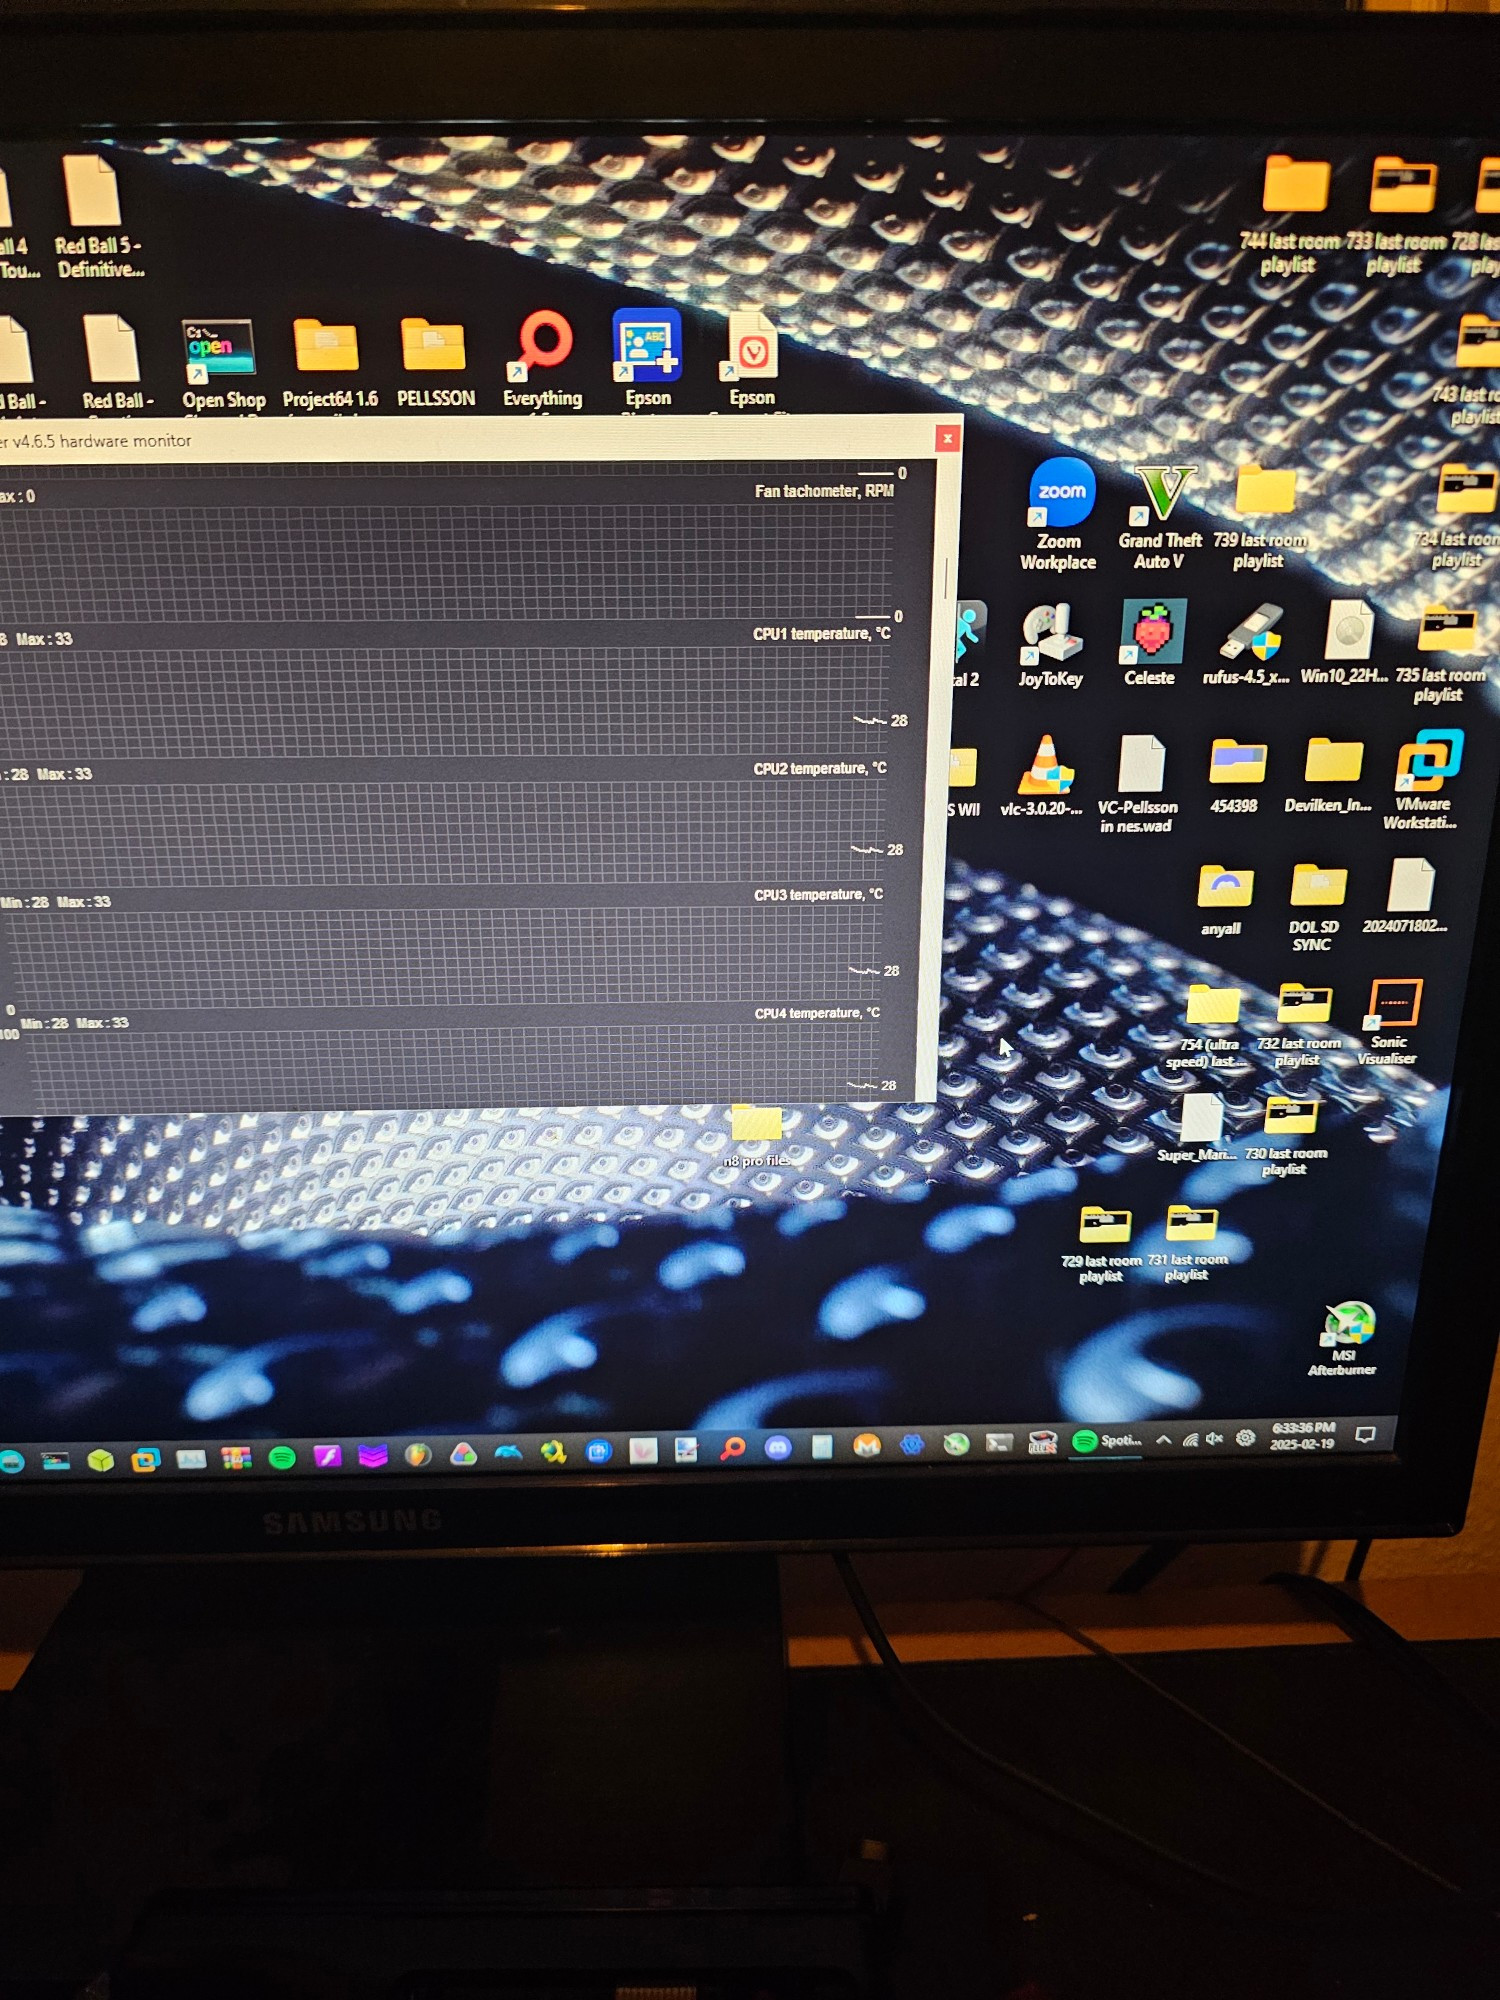Click the CPU1 temperature graph label
Image resolution: width=1500 pixels, height=2000 pixels.
(x=821, y=634)
